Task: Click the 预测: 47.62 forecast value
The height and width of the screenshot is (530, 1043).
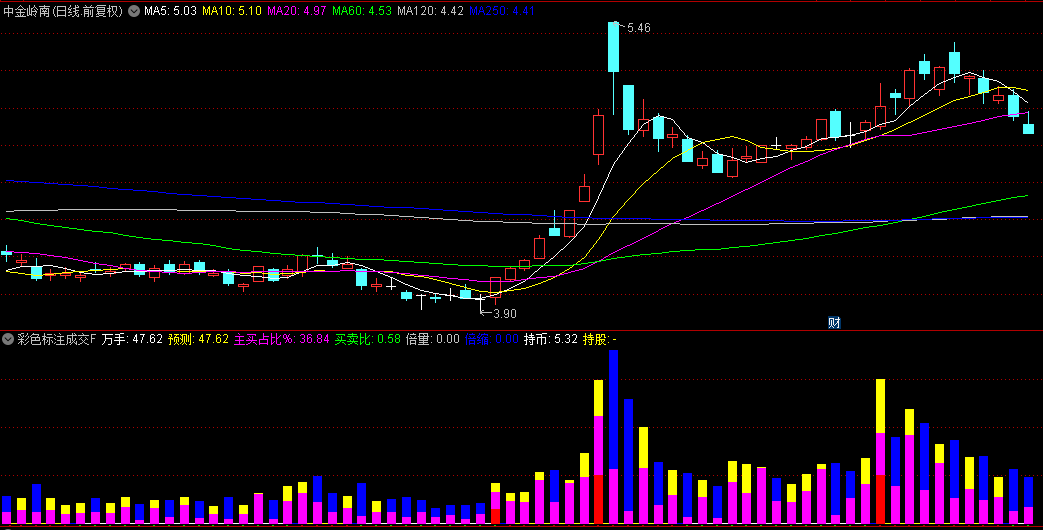Action: tap(198, 339)
